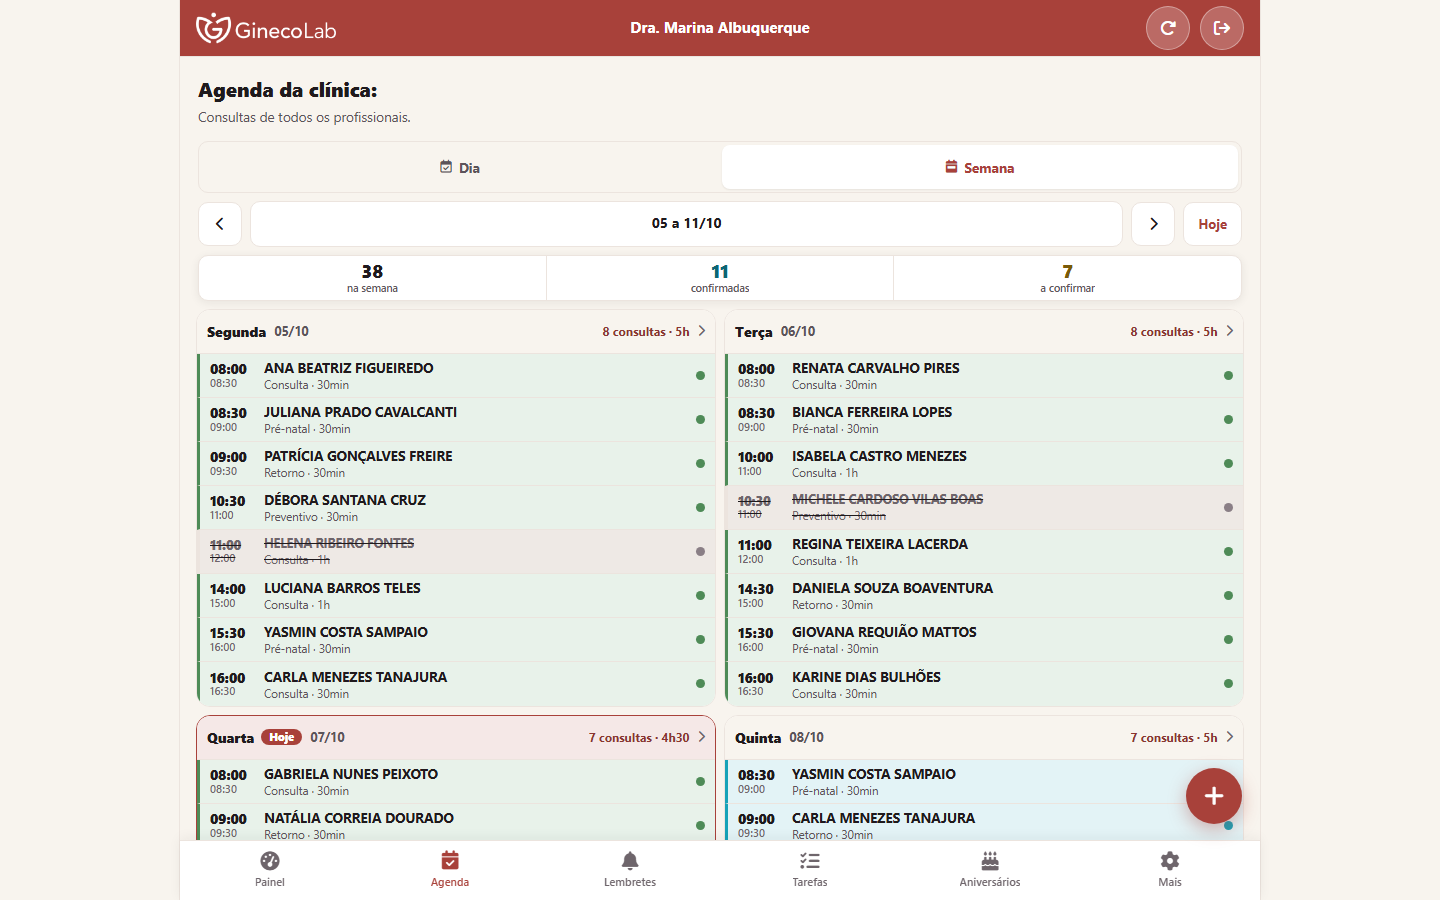Click status dot for Renata Carvalho Pires

pyautogui.click(x=1228, y=376)
